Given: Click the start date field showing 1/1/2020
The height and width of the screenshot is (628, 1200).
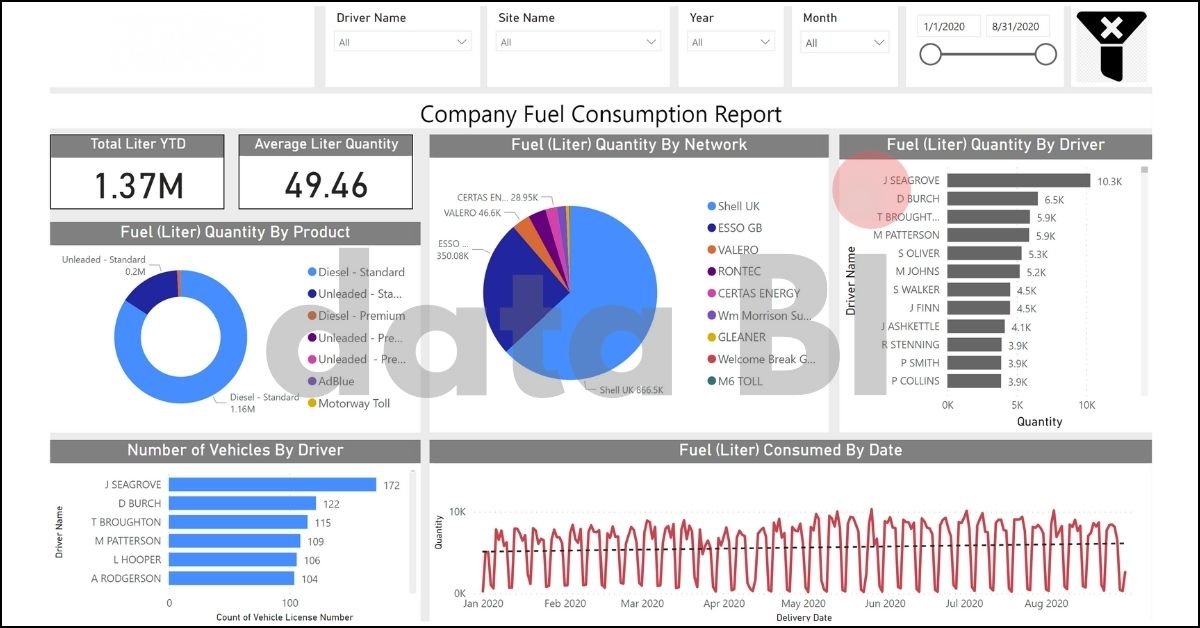Looking at the screenshot, I should pyautogui.click(x=947, y=25).
